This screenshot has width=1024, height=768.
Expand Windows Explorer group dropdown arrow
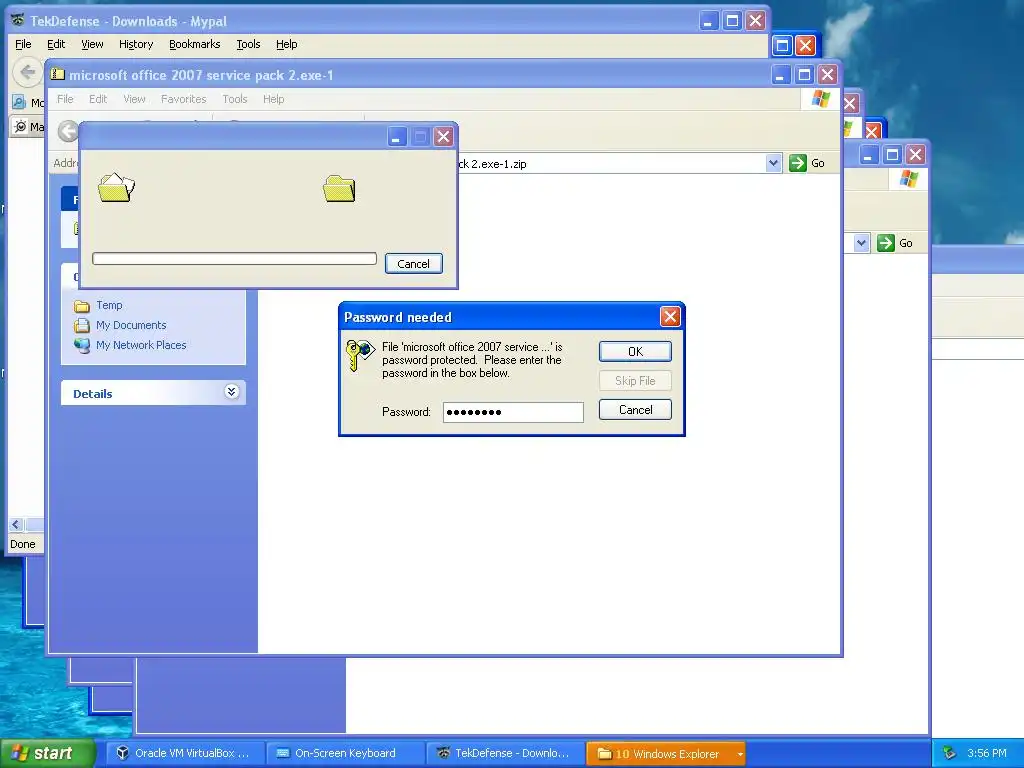click(x=740, y=754)
